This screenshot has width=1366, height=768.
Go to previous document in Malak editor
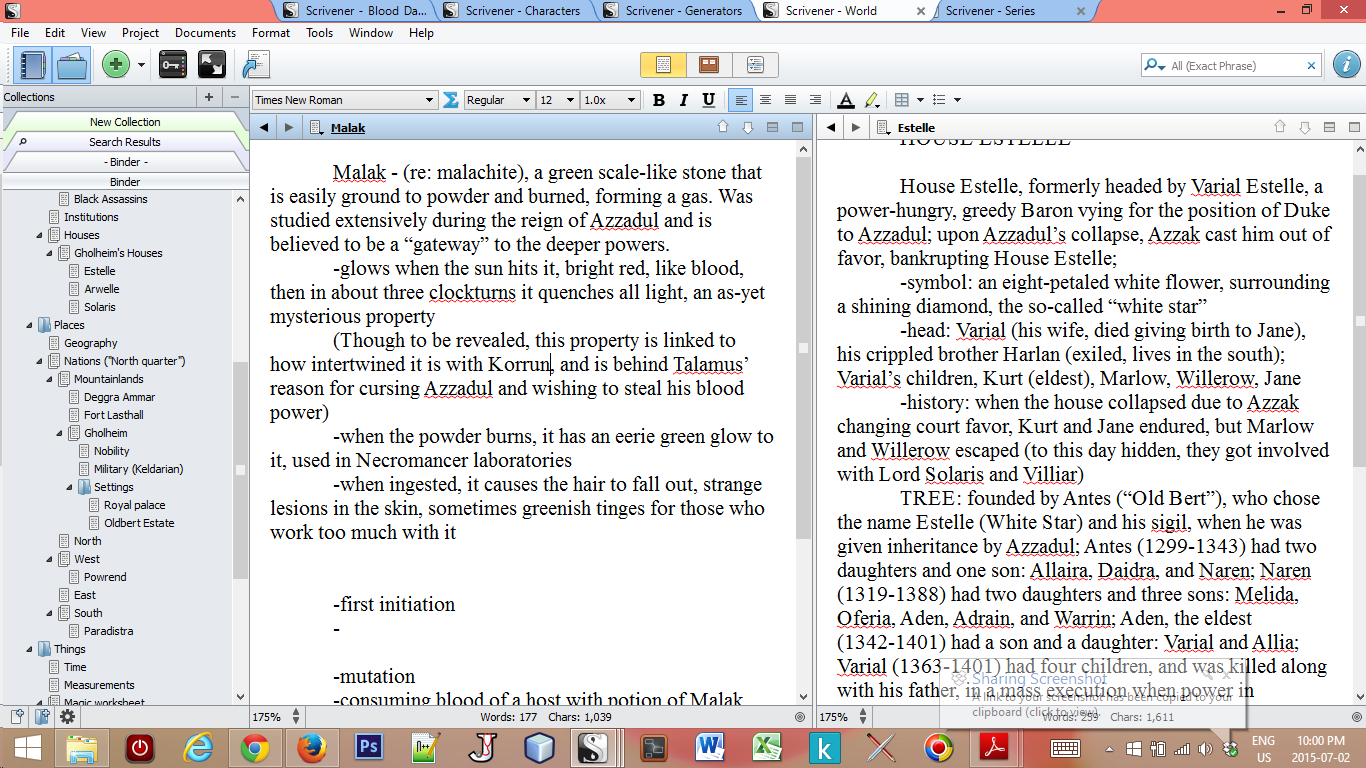pos(723,128)
